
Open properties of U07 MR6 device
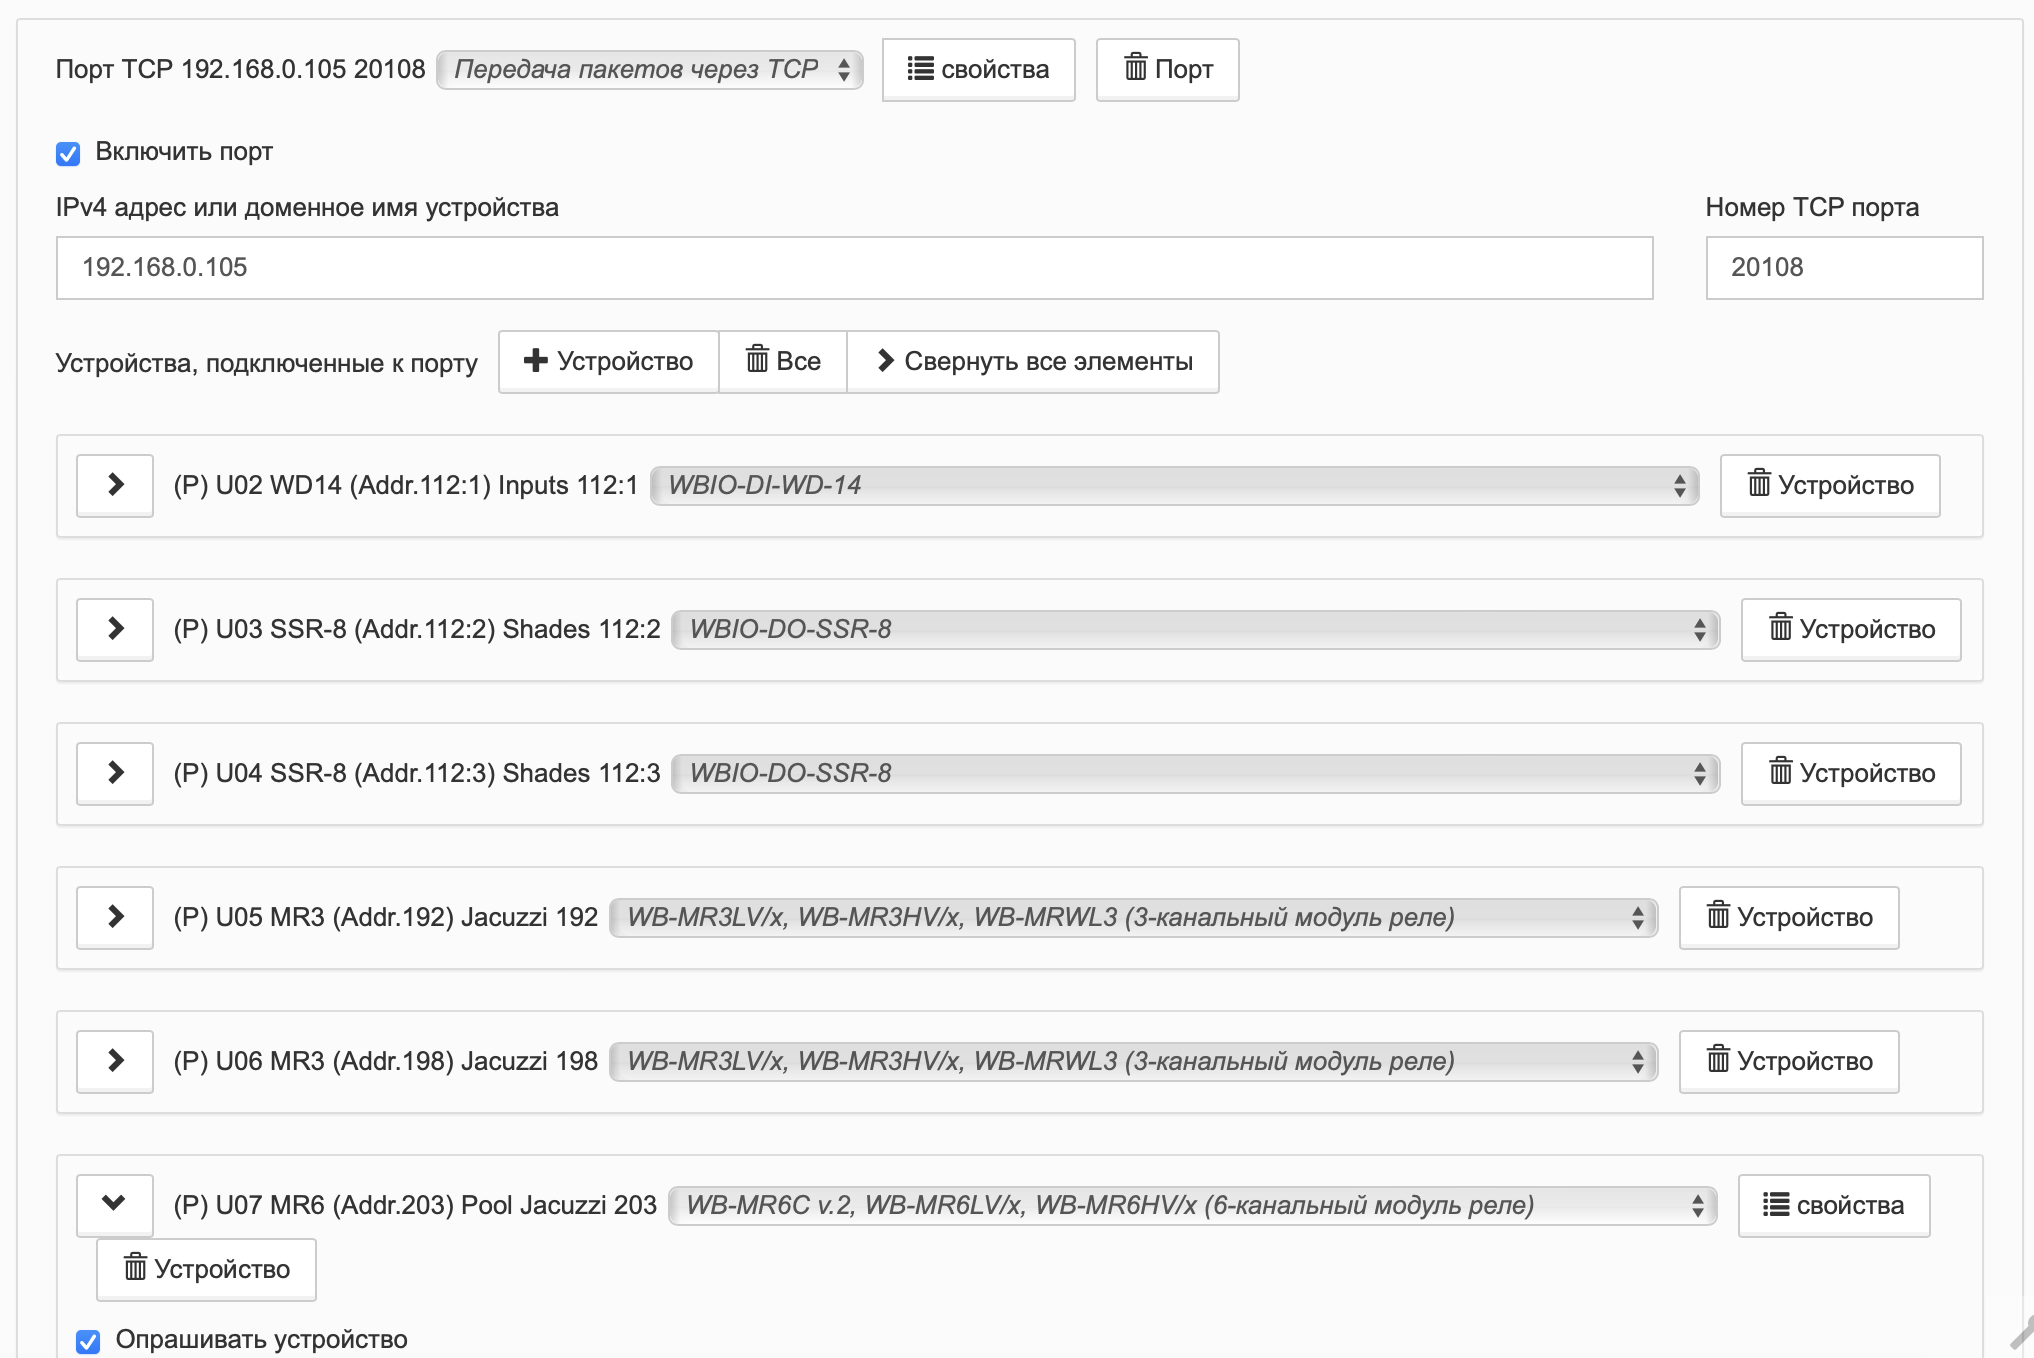tap(1834, 1205)
